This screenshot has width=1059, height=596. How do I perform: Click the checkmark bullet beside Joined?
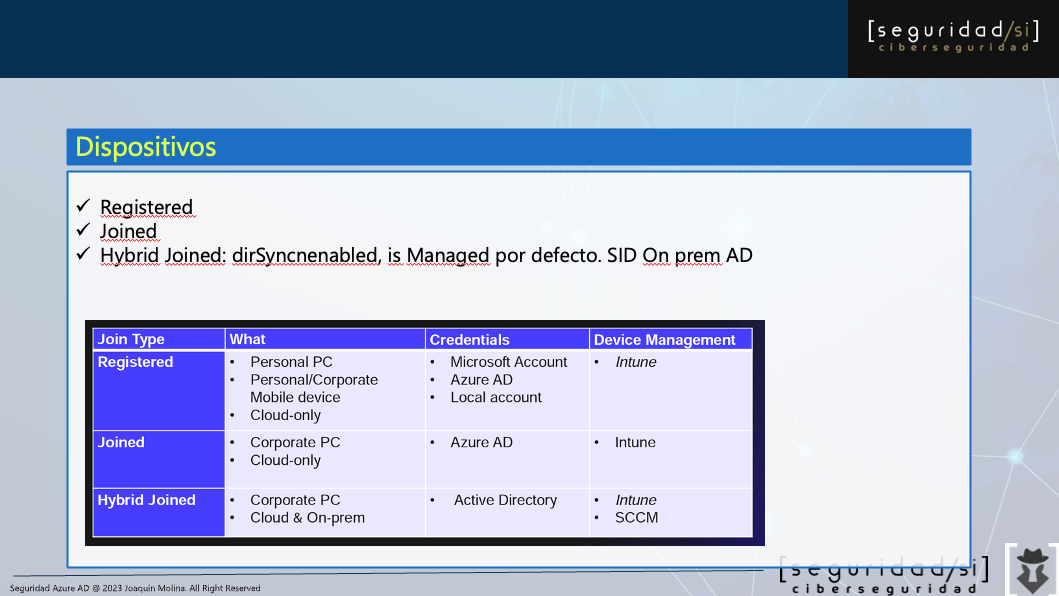(x=84, y=230)
